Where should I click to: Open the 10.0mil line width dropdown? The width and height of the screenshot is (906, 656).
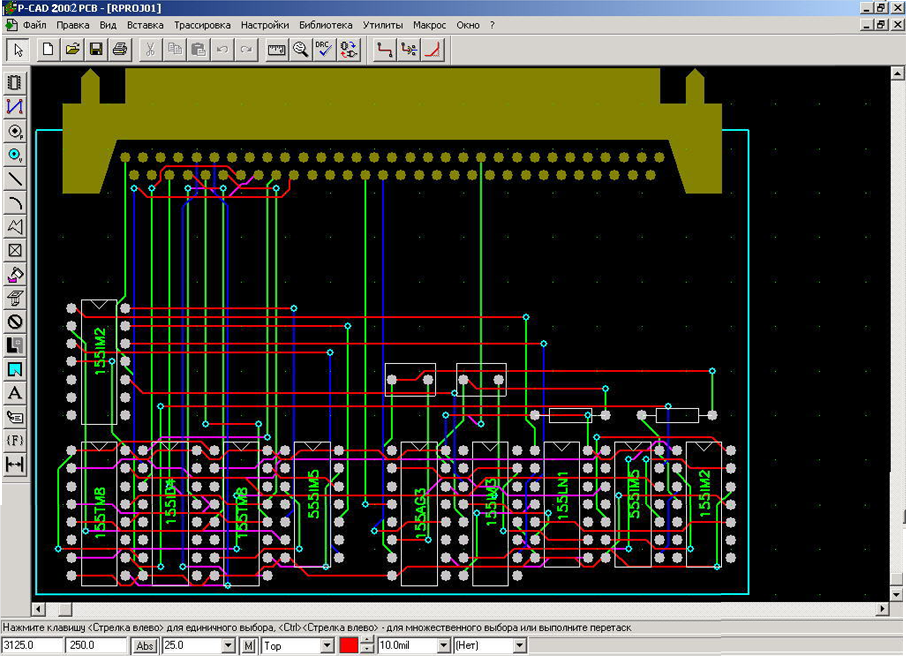point(444,646)
